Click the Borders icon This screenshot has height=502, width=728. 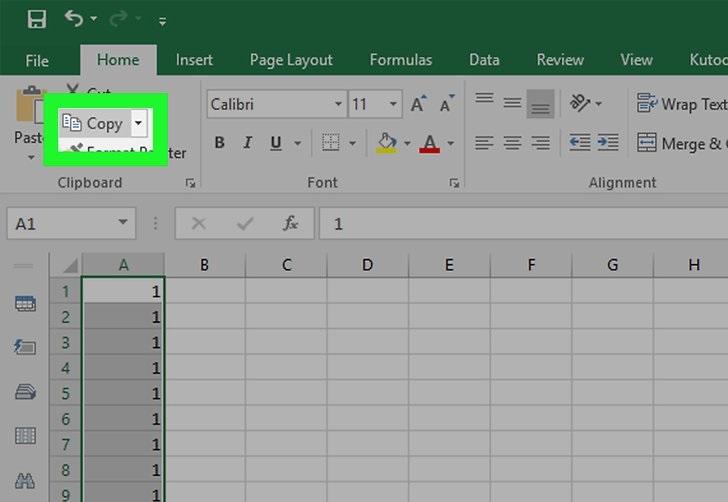(x=331, y=143)
